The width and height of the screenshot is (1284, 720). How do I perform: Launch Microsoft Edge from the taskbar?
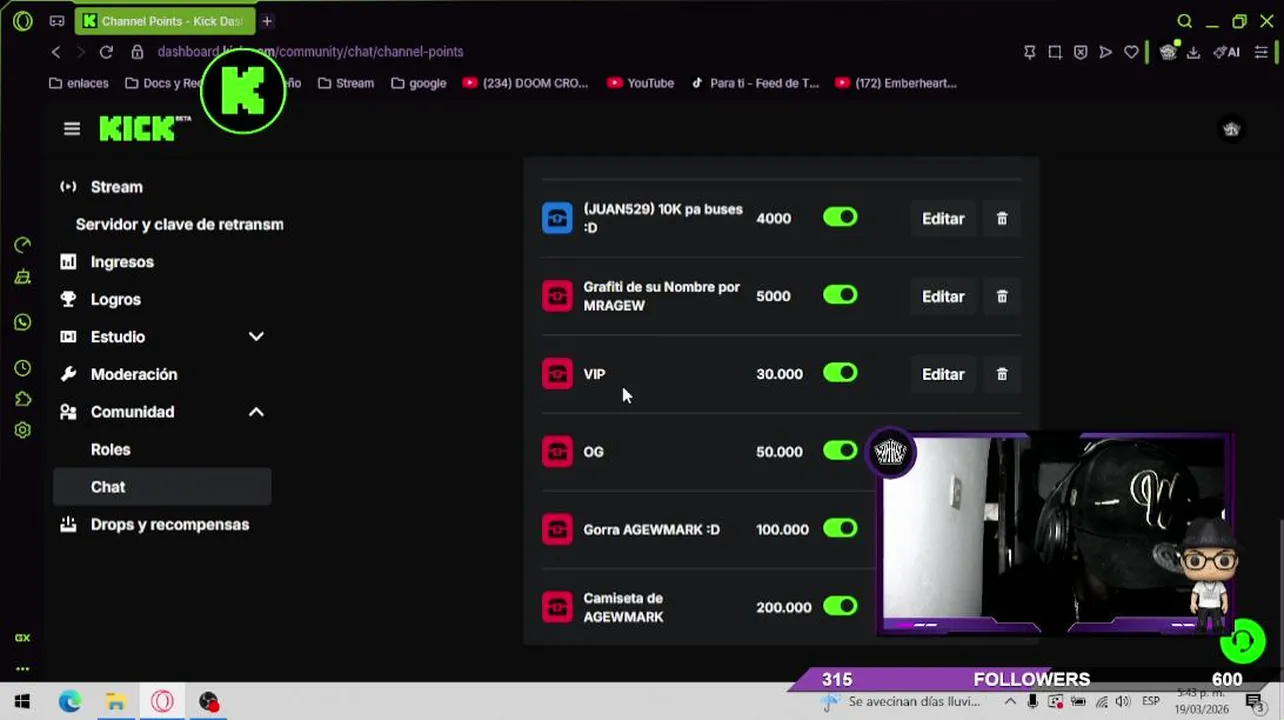tap(69, 702)
